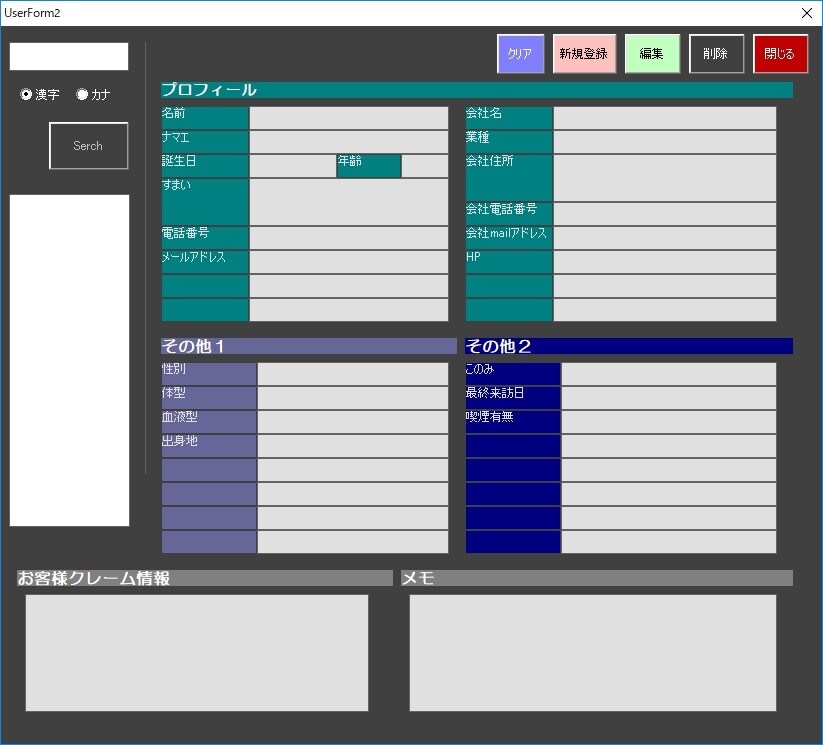Click the 会社mailアドレス input field
Image resolution: width=823 pixels, height=745 pixels.
point(664,238)
